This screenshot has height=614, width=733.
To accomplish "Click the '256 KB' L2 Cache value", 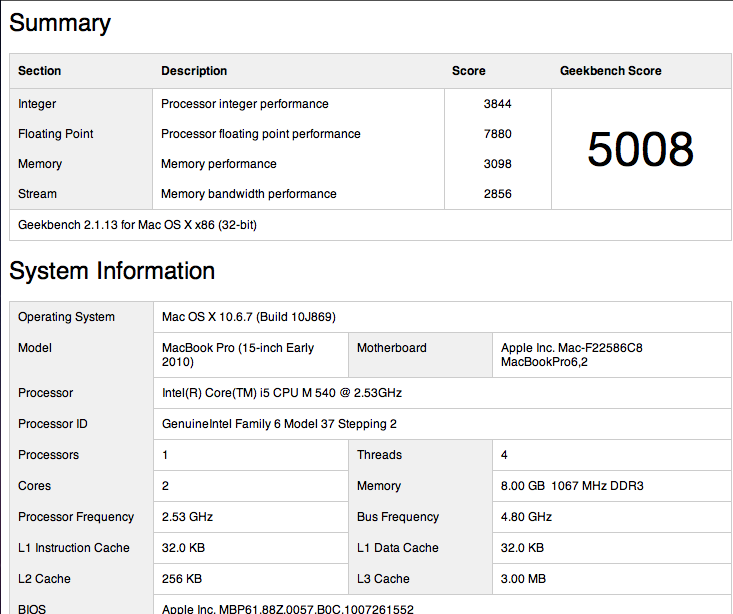I will pyautogui.click(x=182, y=579).
